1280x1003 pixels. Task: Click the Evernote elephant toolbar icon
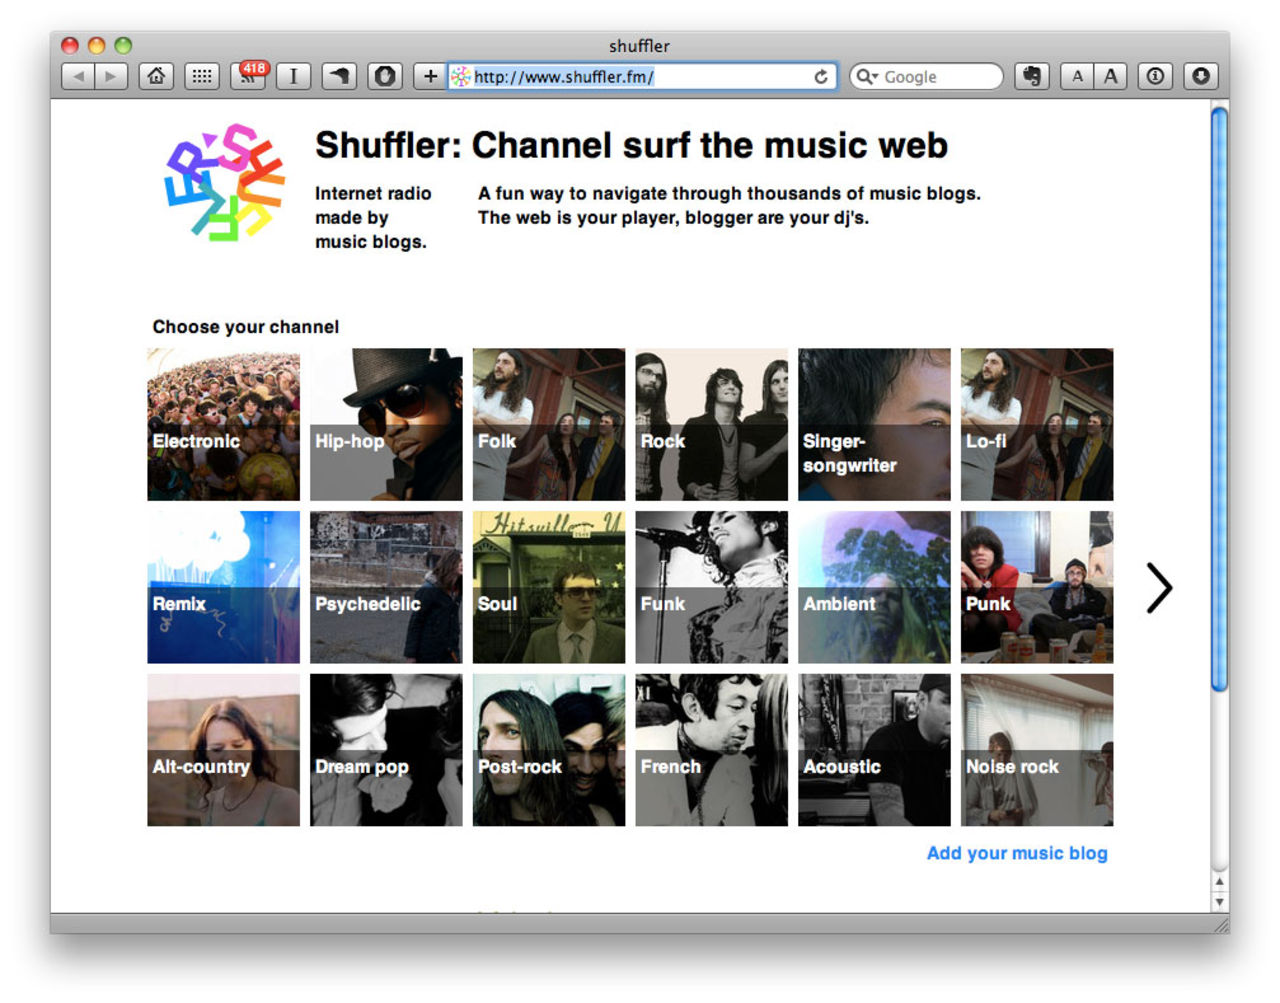(1032, 76)
